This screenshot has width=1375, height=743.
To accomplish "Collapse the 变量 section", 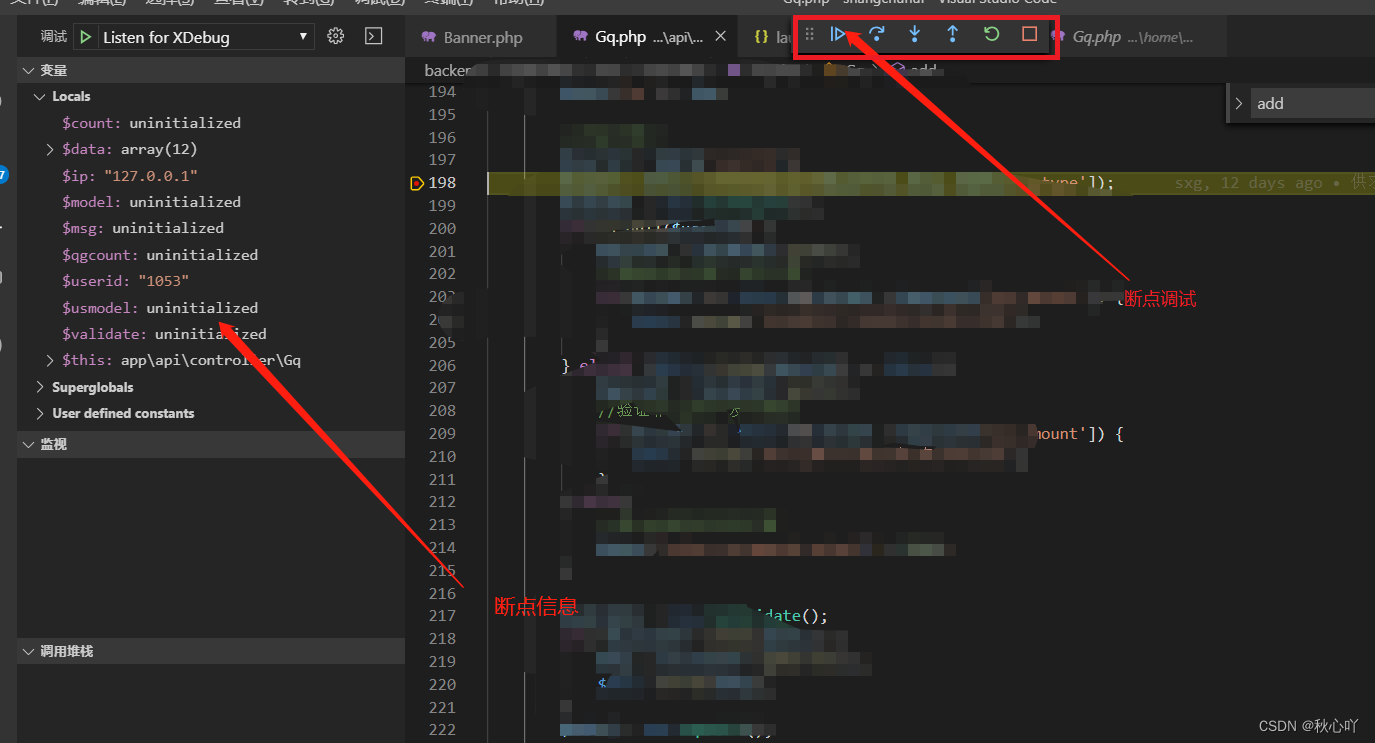I will coord(211,70).
